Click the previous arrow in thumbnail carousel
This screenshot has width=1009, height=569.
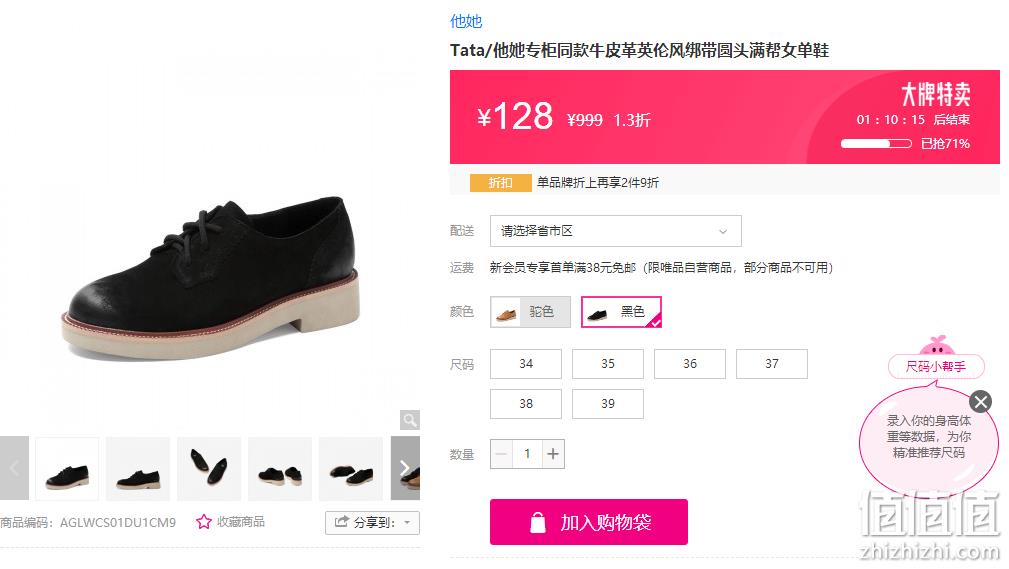point(14,468)
